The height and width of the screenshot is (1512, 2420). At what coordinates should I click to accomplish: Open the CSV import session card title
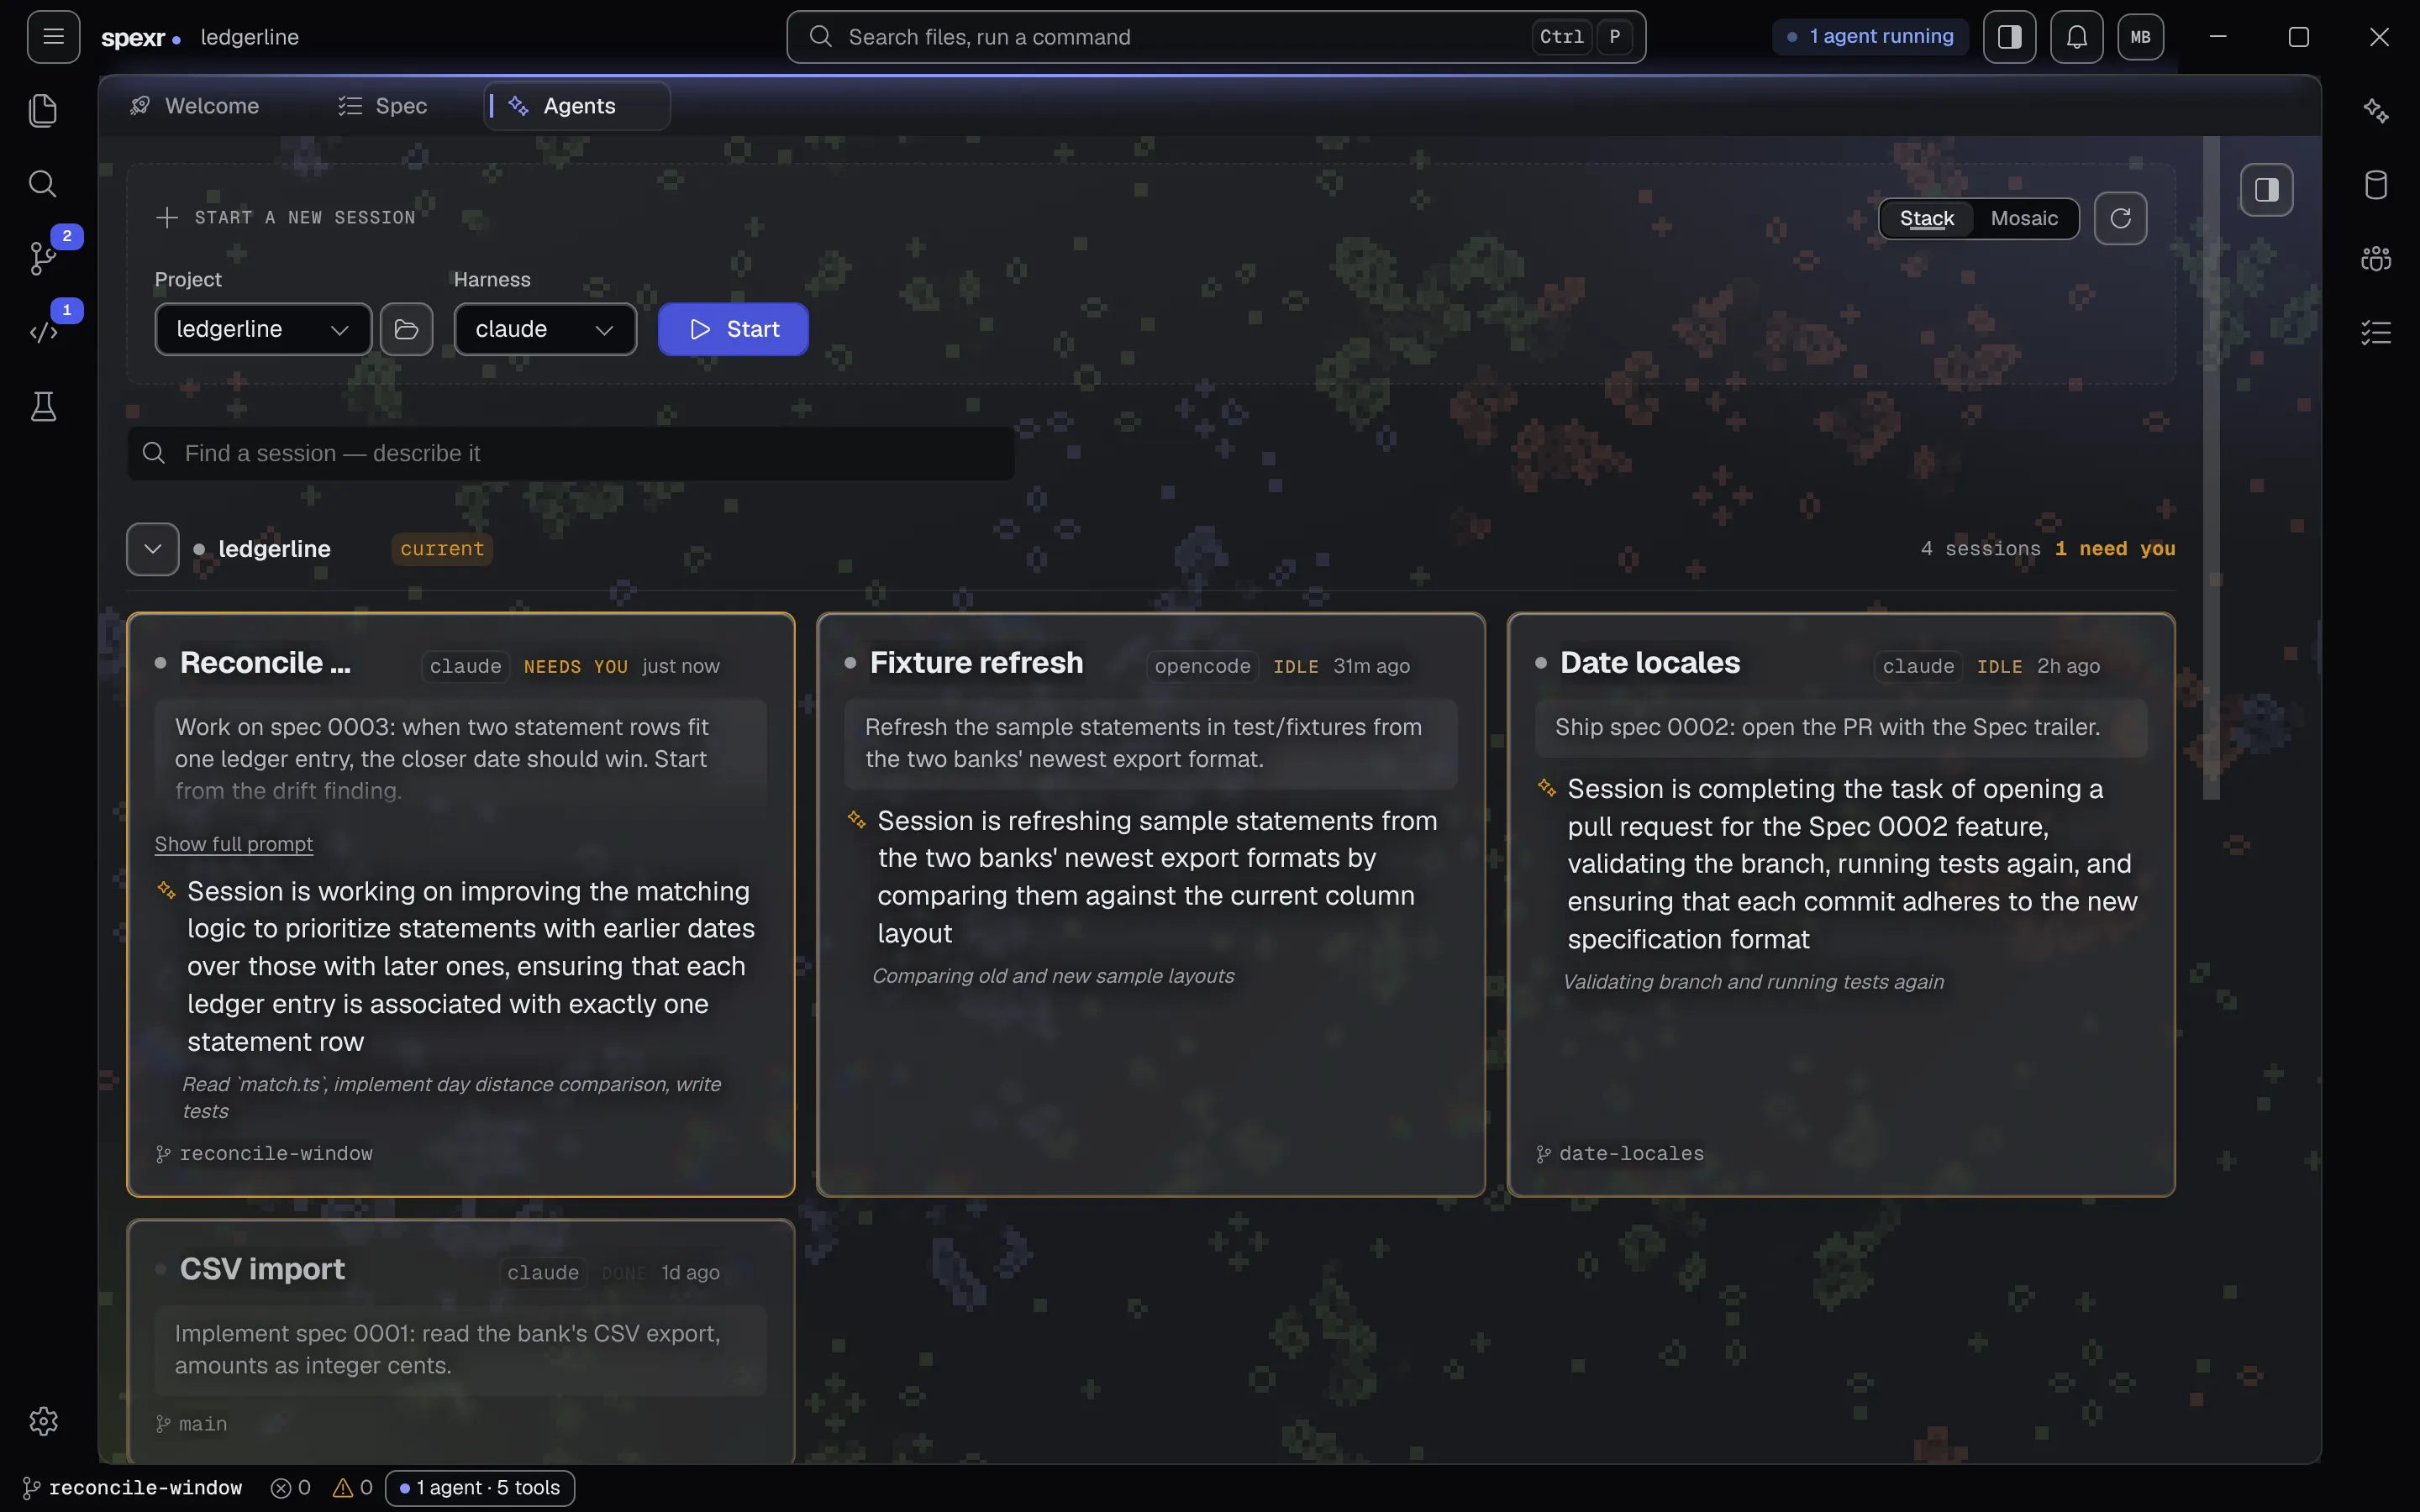tap(262, 1269)
